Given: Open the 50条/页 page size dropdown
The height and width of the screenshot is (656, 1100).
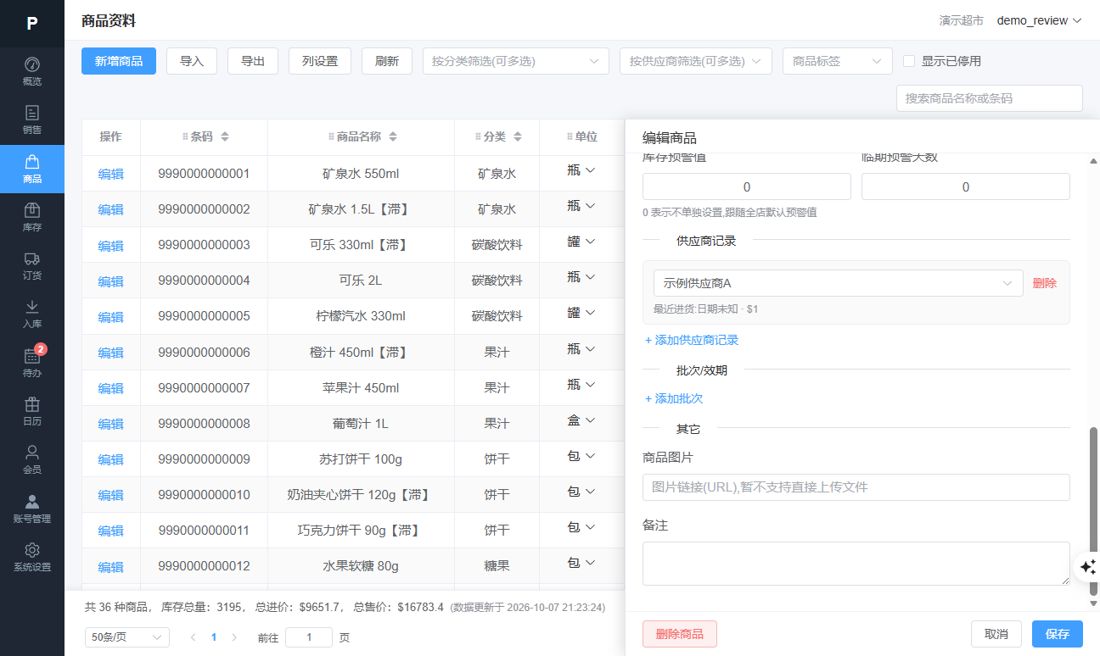Looking at the screenshot, I should point(127,637).
